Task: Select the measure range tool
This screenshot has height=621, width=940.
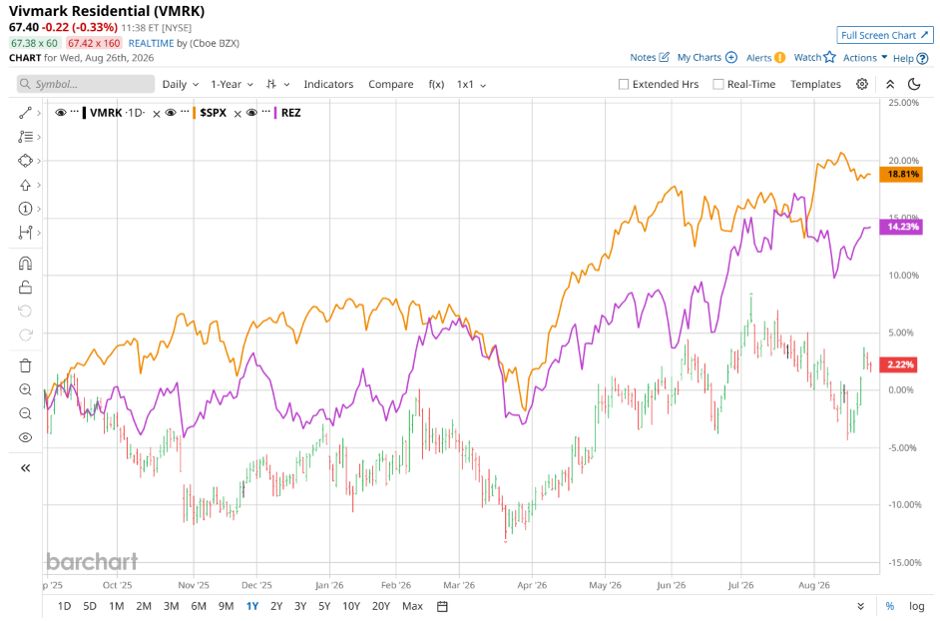Action: [25, 233]
